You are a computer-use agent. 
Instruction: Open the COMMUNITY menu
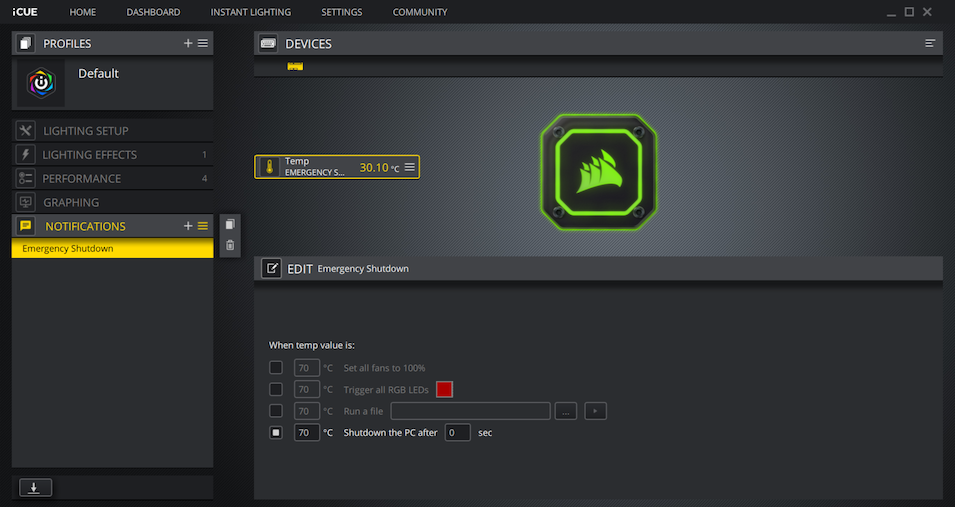pyautogui.click(x=420, y=12)
